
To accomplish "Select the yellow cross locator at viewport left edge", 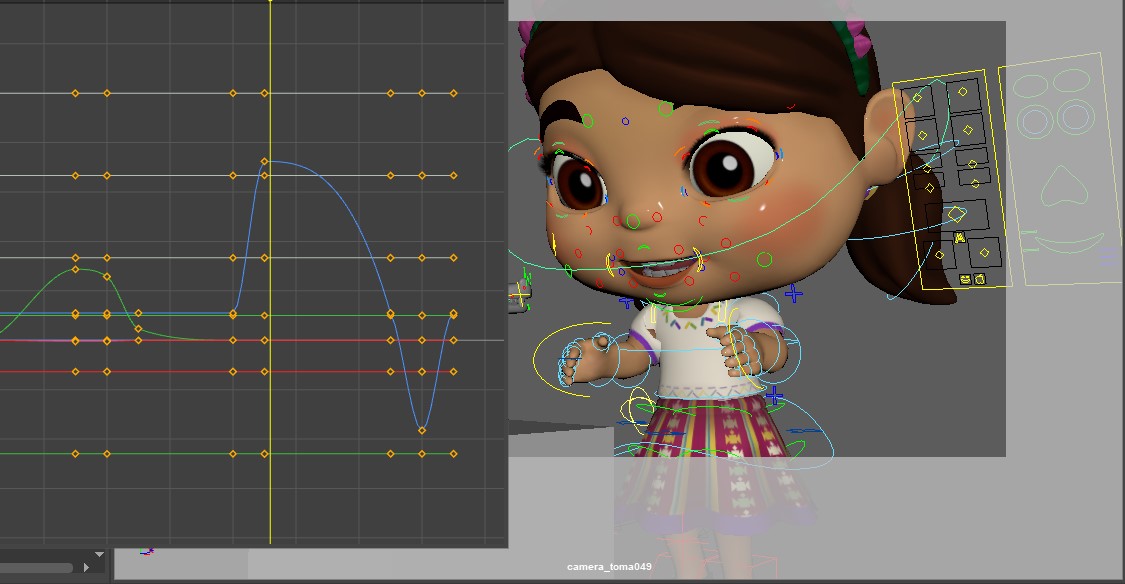I will (x=519, y=293).
